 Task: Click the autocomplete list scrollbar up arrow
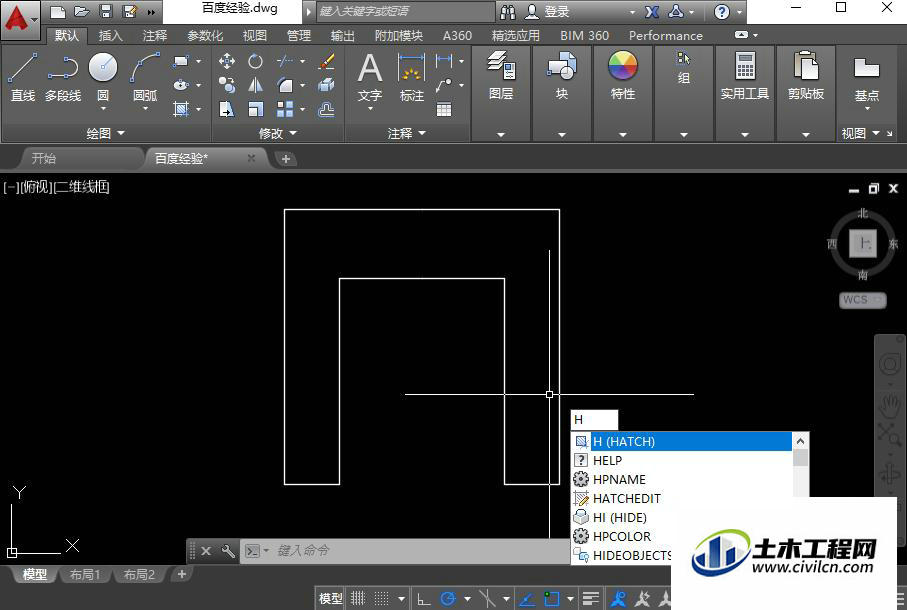tap(801, 441)
